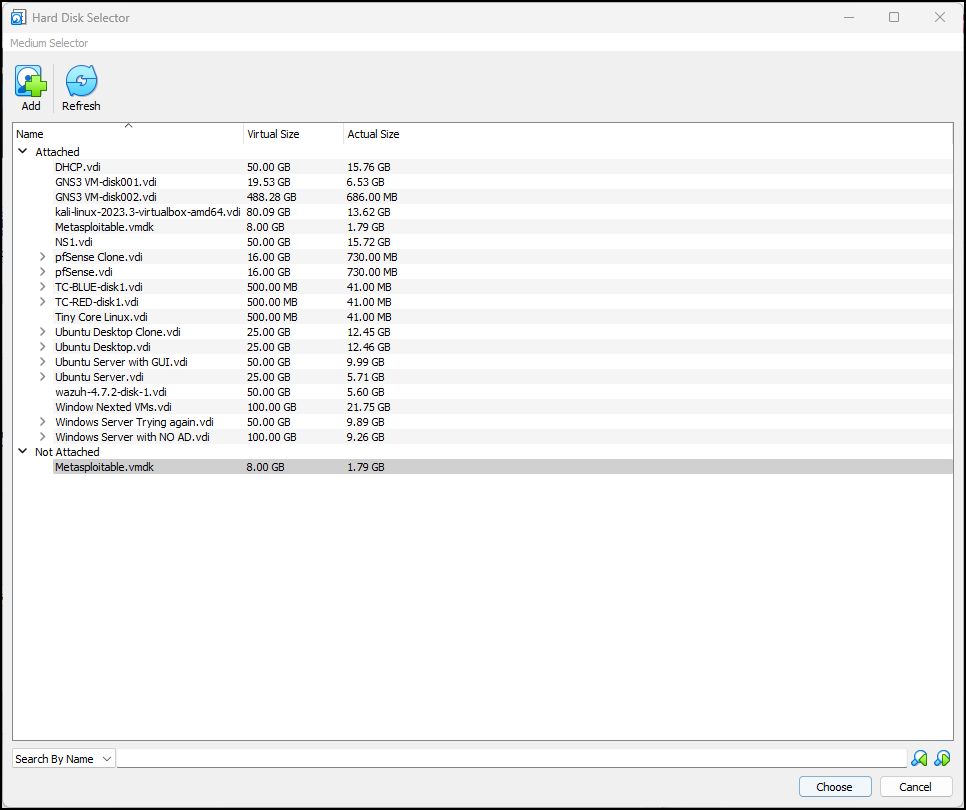
Task: Select Tiny Core Linux.vdi disk
Action: 102,317
